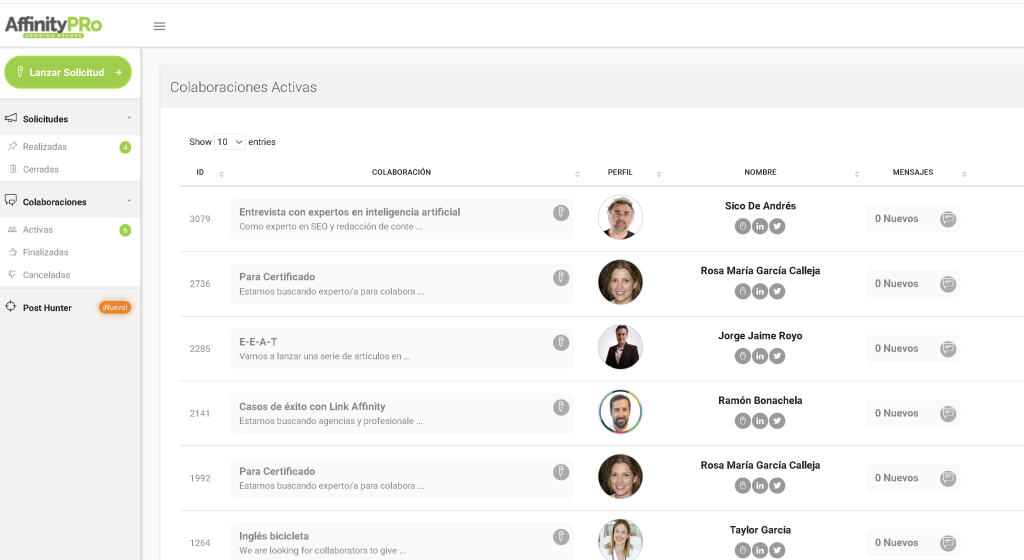Click clip icon on E-E-A-T collaboration

click(x=561, y=343)
